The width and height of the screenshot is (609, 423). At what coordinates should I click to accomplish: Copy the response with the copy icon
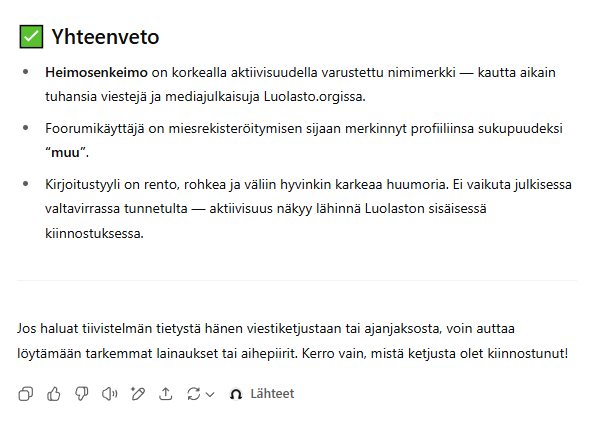click(x=26, y=394)
